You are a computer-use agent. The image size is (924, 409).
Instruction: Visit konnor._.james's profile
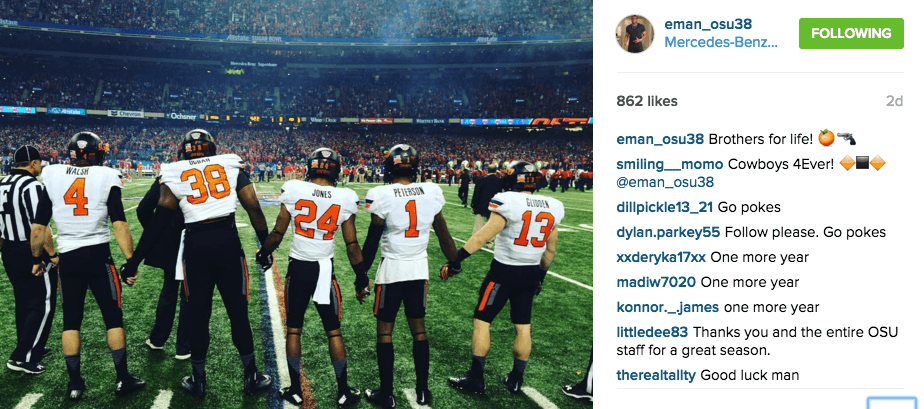[x=668, y=308]
